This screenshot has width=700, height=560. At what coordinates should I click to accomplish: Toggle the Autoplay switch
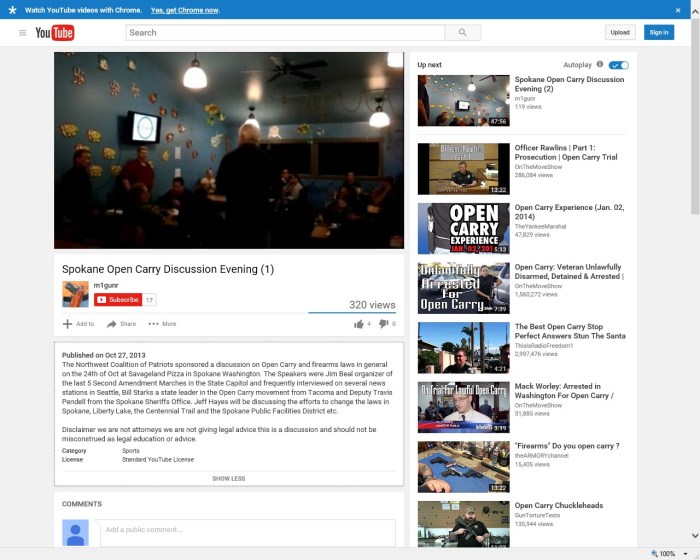point(619,64)
